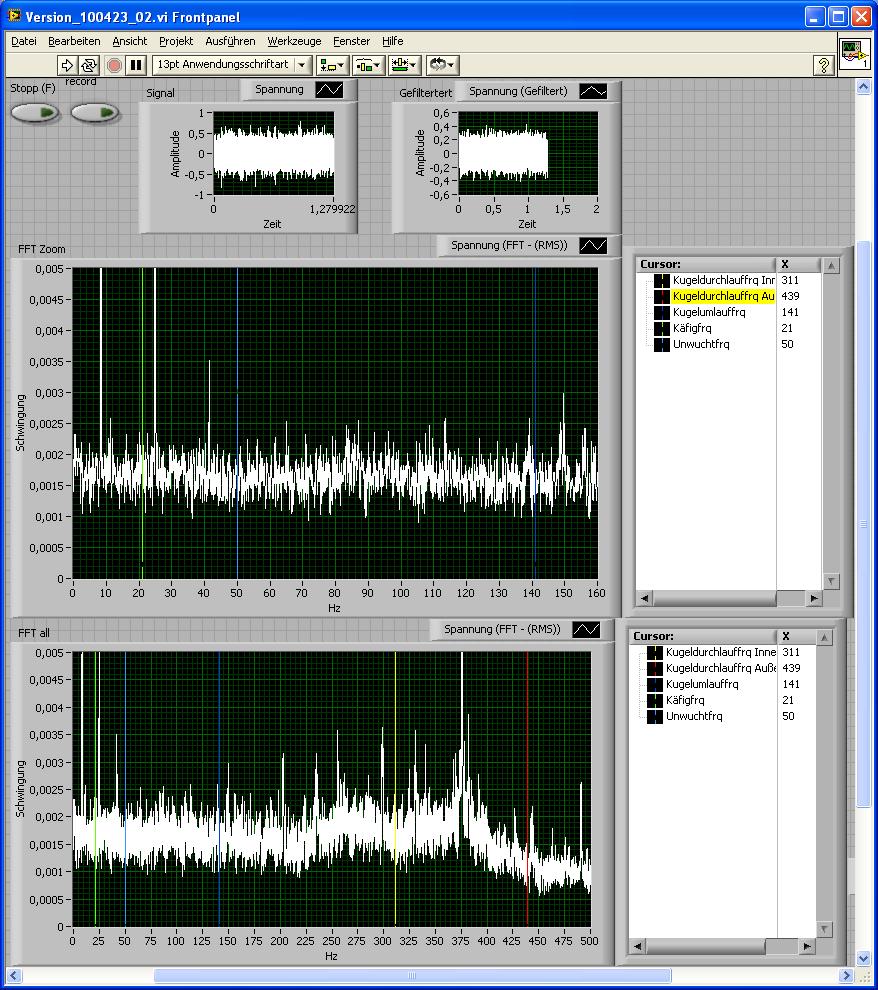878x990 pixels.
Task: Click the VI icon in top-right corner
Action: point(854,54)
